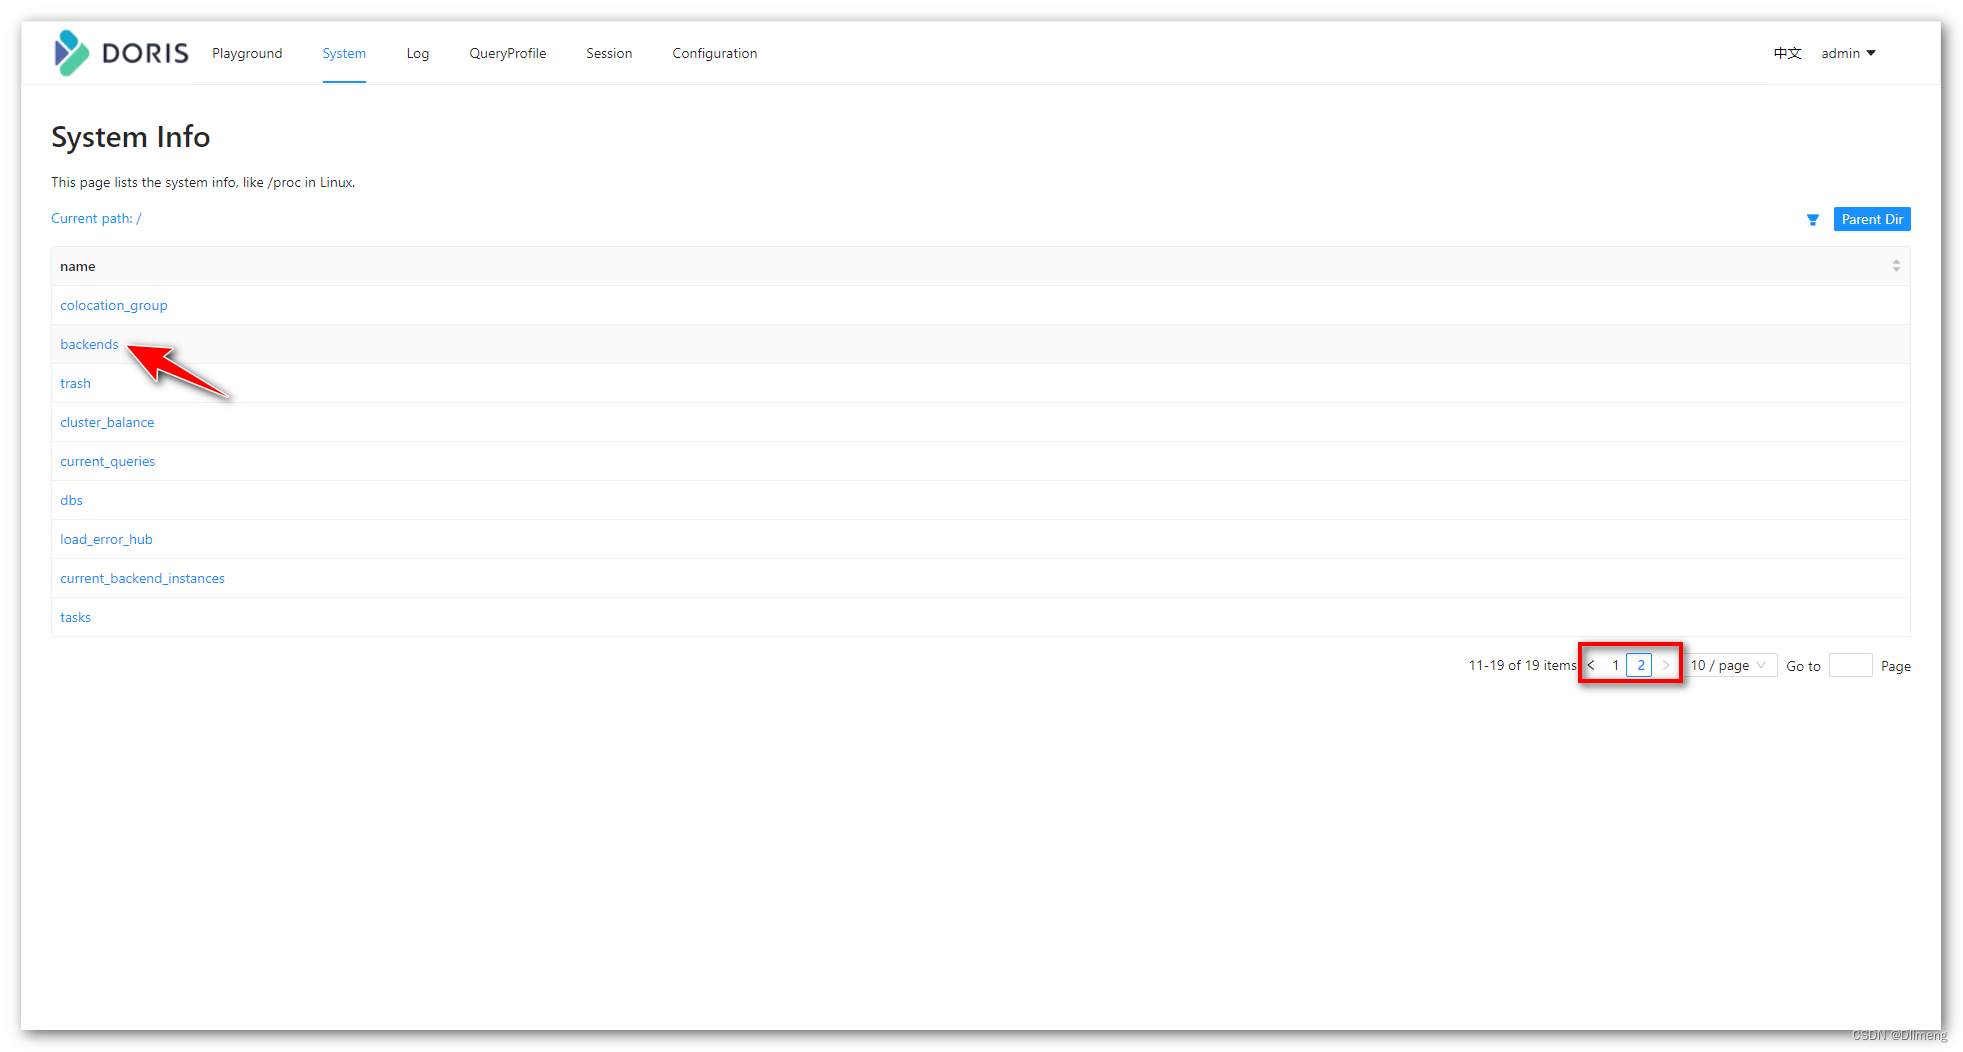1963x1052 pixels.
Task: Go to next page arrow
Action: 1665,665
